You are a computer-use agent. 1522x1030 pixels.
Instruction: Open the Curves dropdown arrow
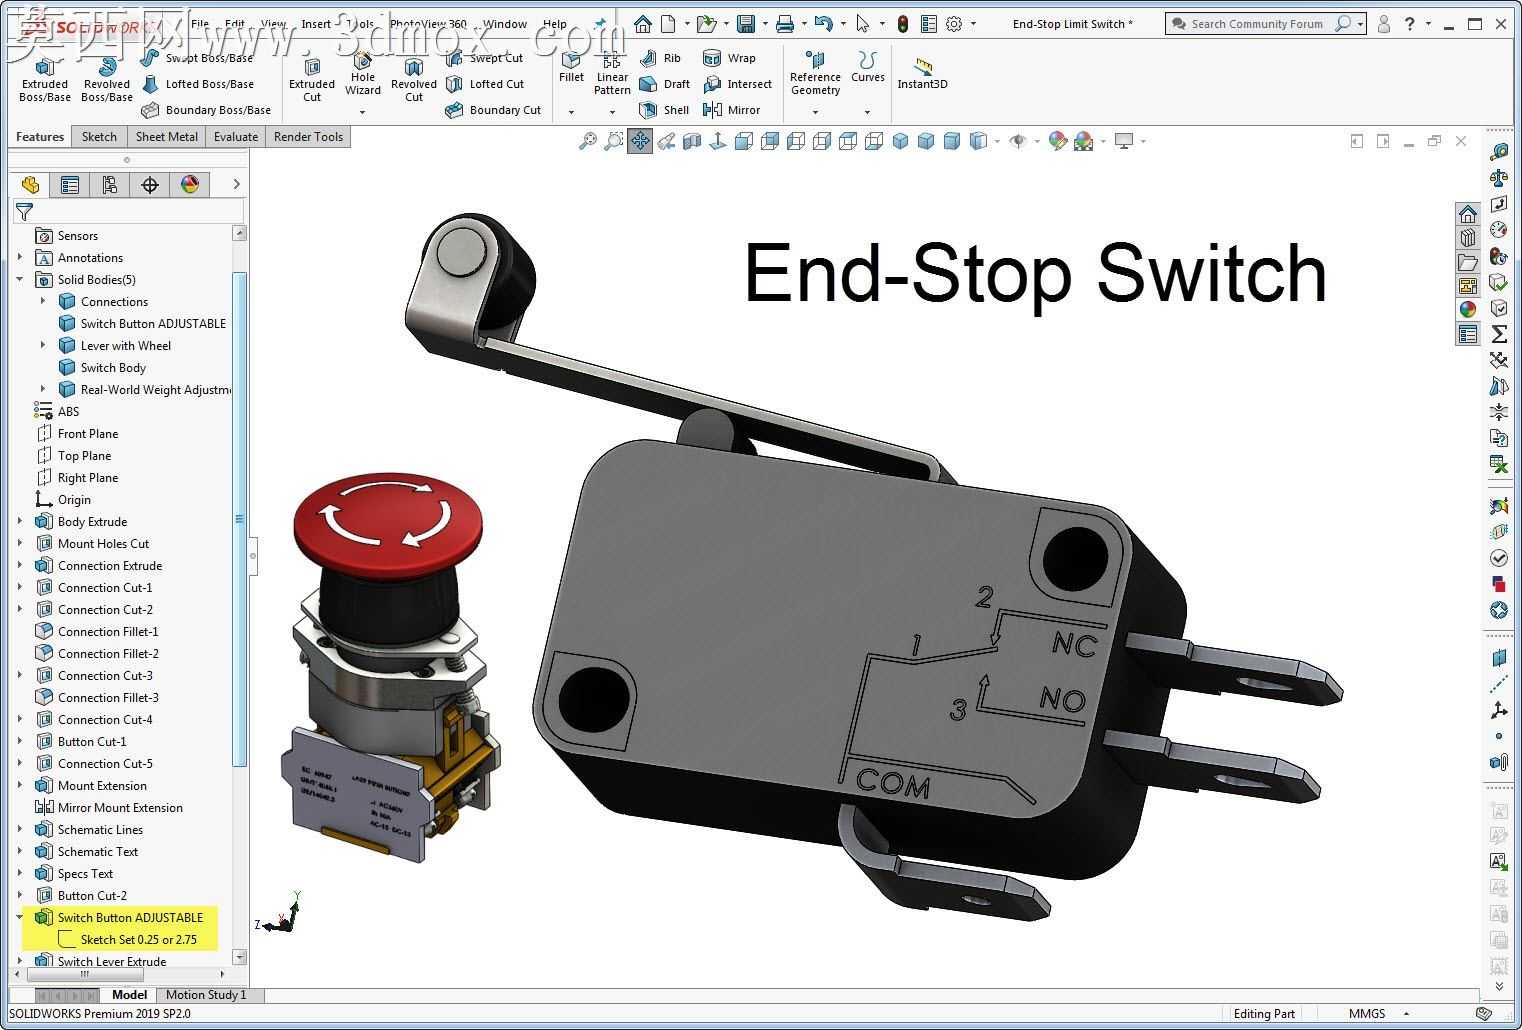pyautogui.click(x=868, y=112)
